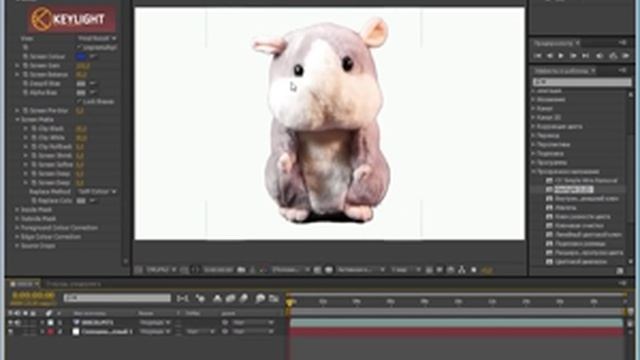Open blending mode dropdown for top layer
This screenshot has width=640, height=360.
[155, 322]
